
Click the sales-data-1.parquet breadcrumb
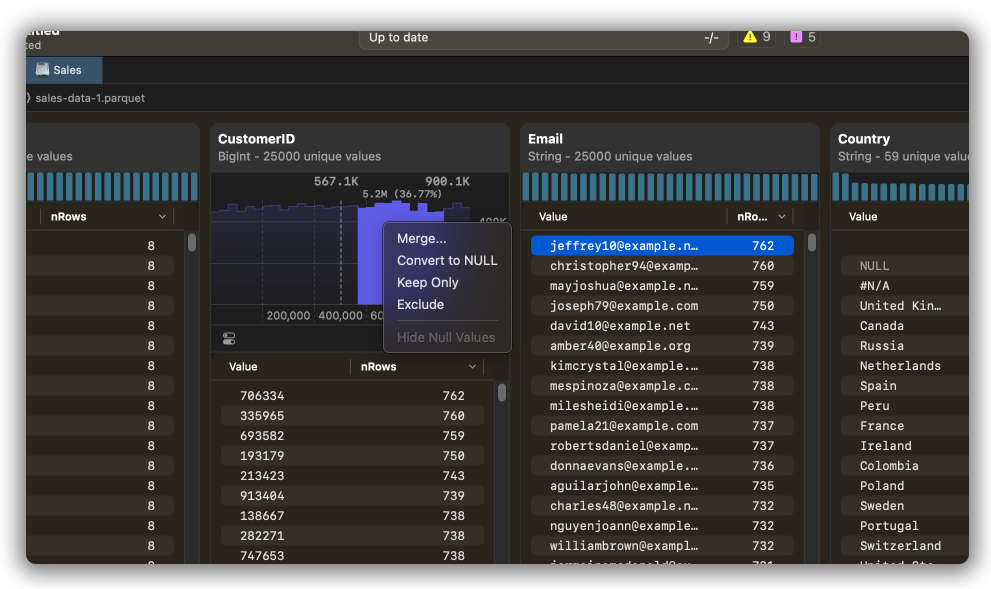pos(90,98)
